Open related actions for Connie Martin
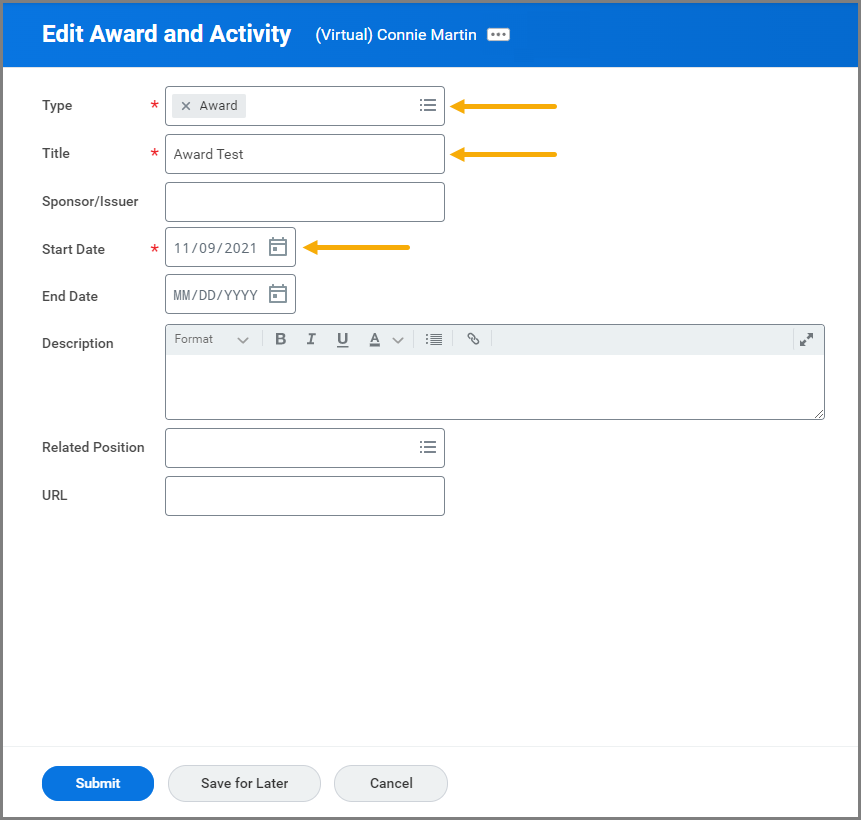This screenshot has height=820, width=861. pos(498,34)
